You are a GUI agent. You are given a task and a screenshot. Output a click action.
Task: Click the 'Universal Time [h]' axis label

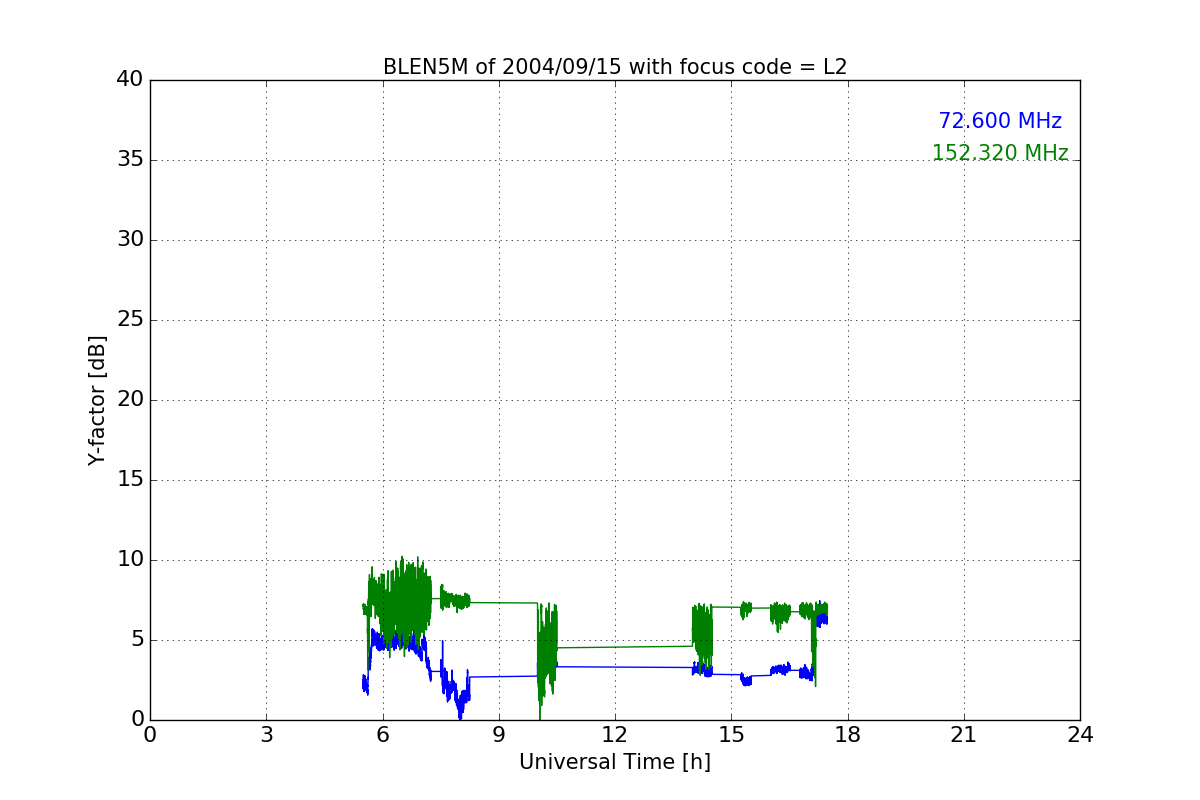click(615, 762)
